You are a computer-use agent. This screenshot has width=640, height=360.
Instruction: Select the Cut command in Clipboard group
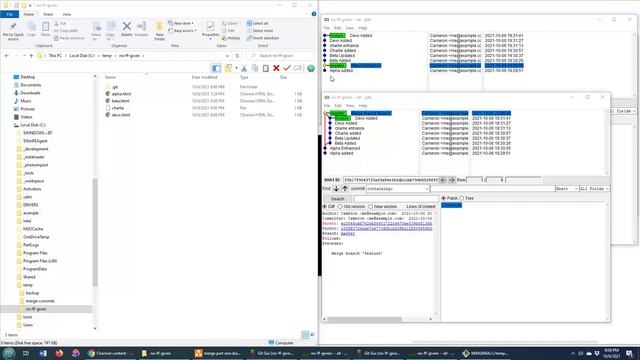[60, 24]
